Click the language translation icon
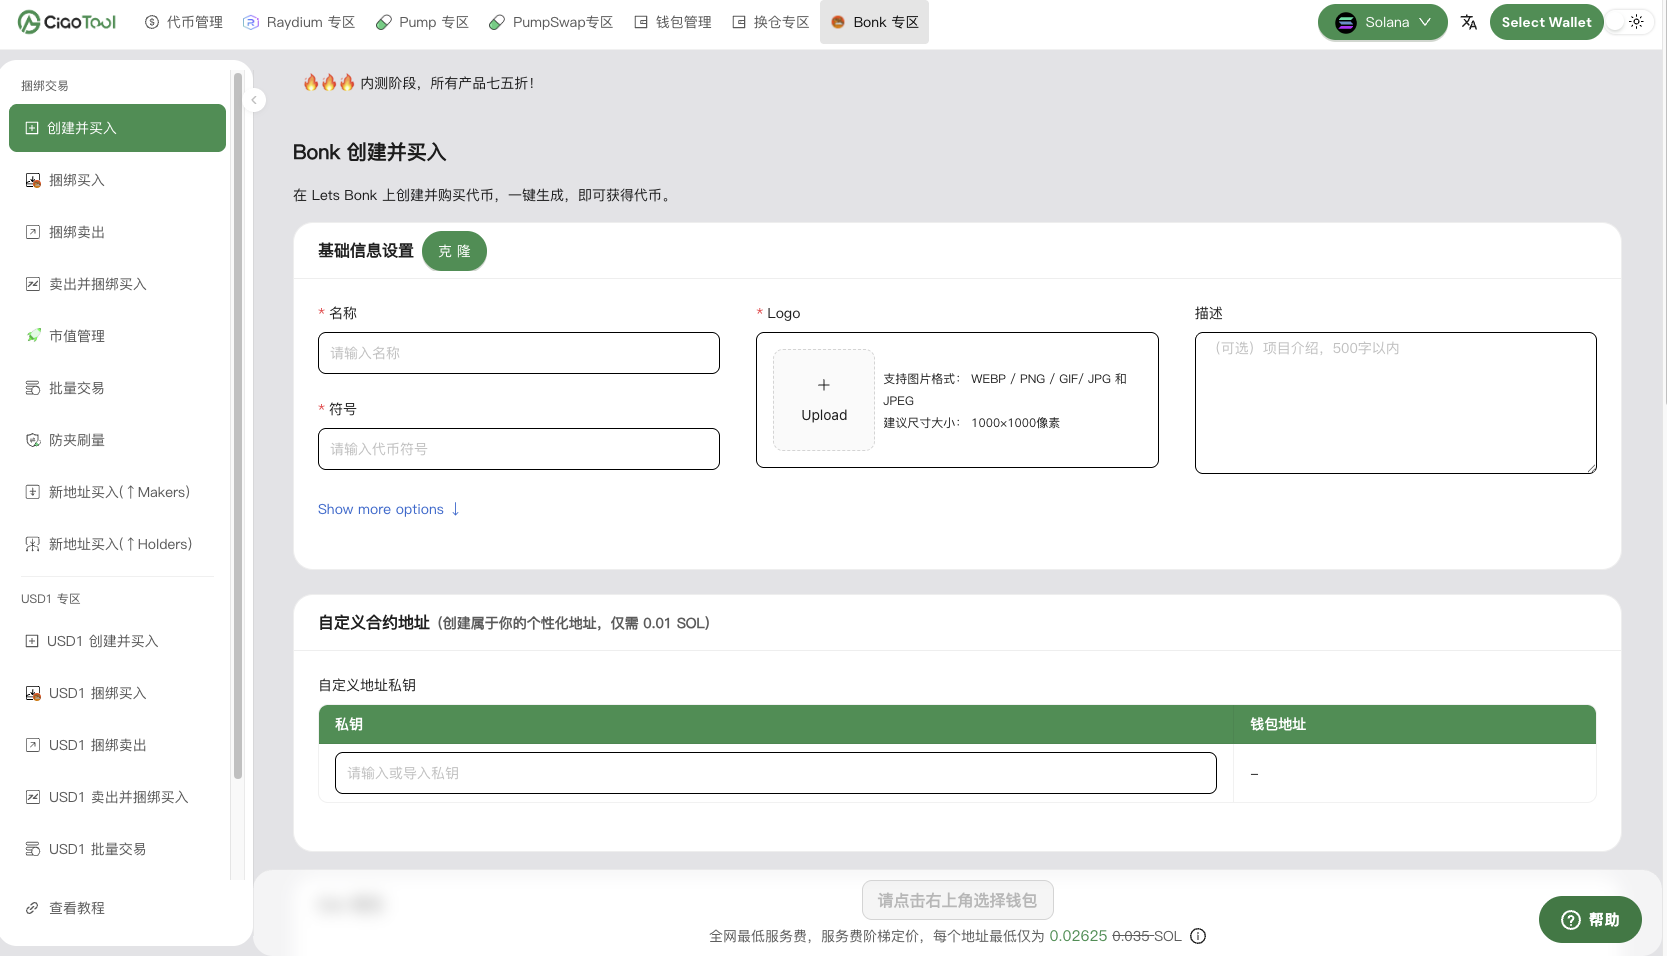This screenshot has width=1667, height=956. [x=1468, y=22]
